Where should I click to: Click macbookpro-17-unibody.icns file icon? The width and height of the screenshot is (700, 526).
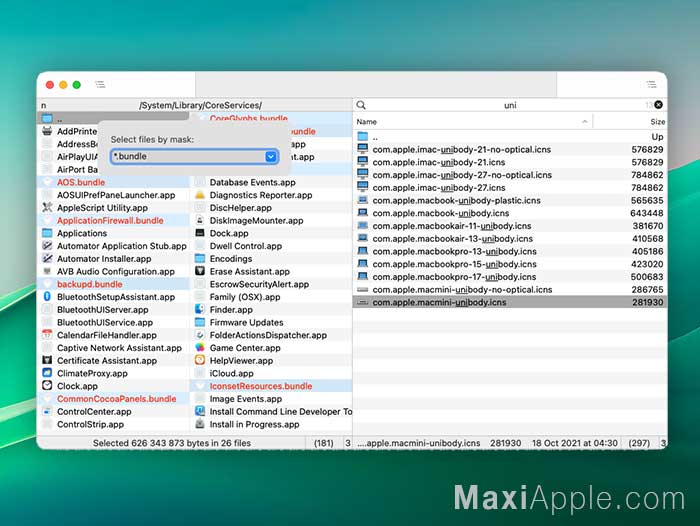[363, 276]
